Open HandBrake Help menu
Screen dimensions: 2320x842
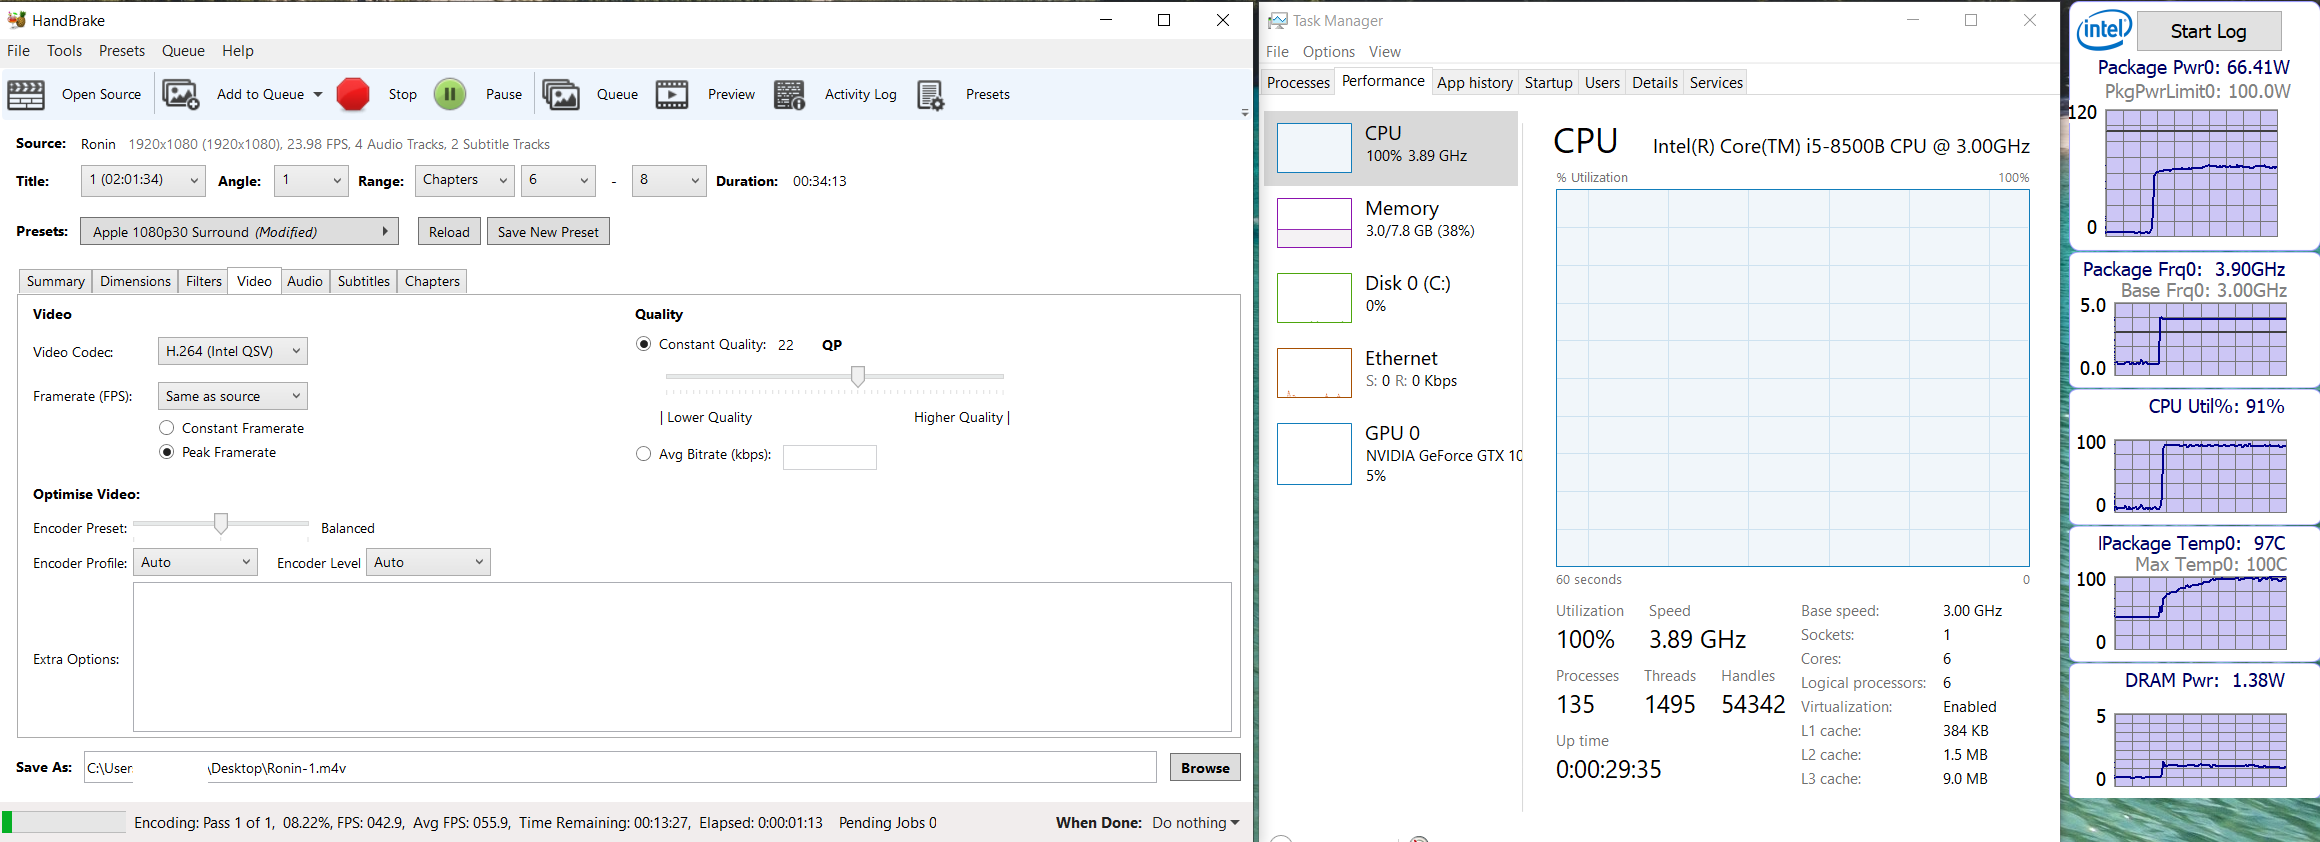[x=238, y=51]
